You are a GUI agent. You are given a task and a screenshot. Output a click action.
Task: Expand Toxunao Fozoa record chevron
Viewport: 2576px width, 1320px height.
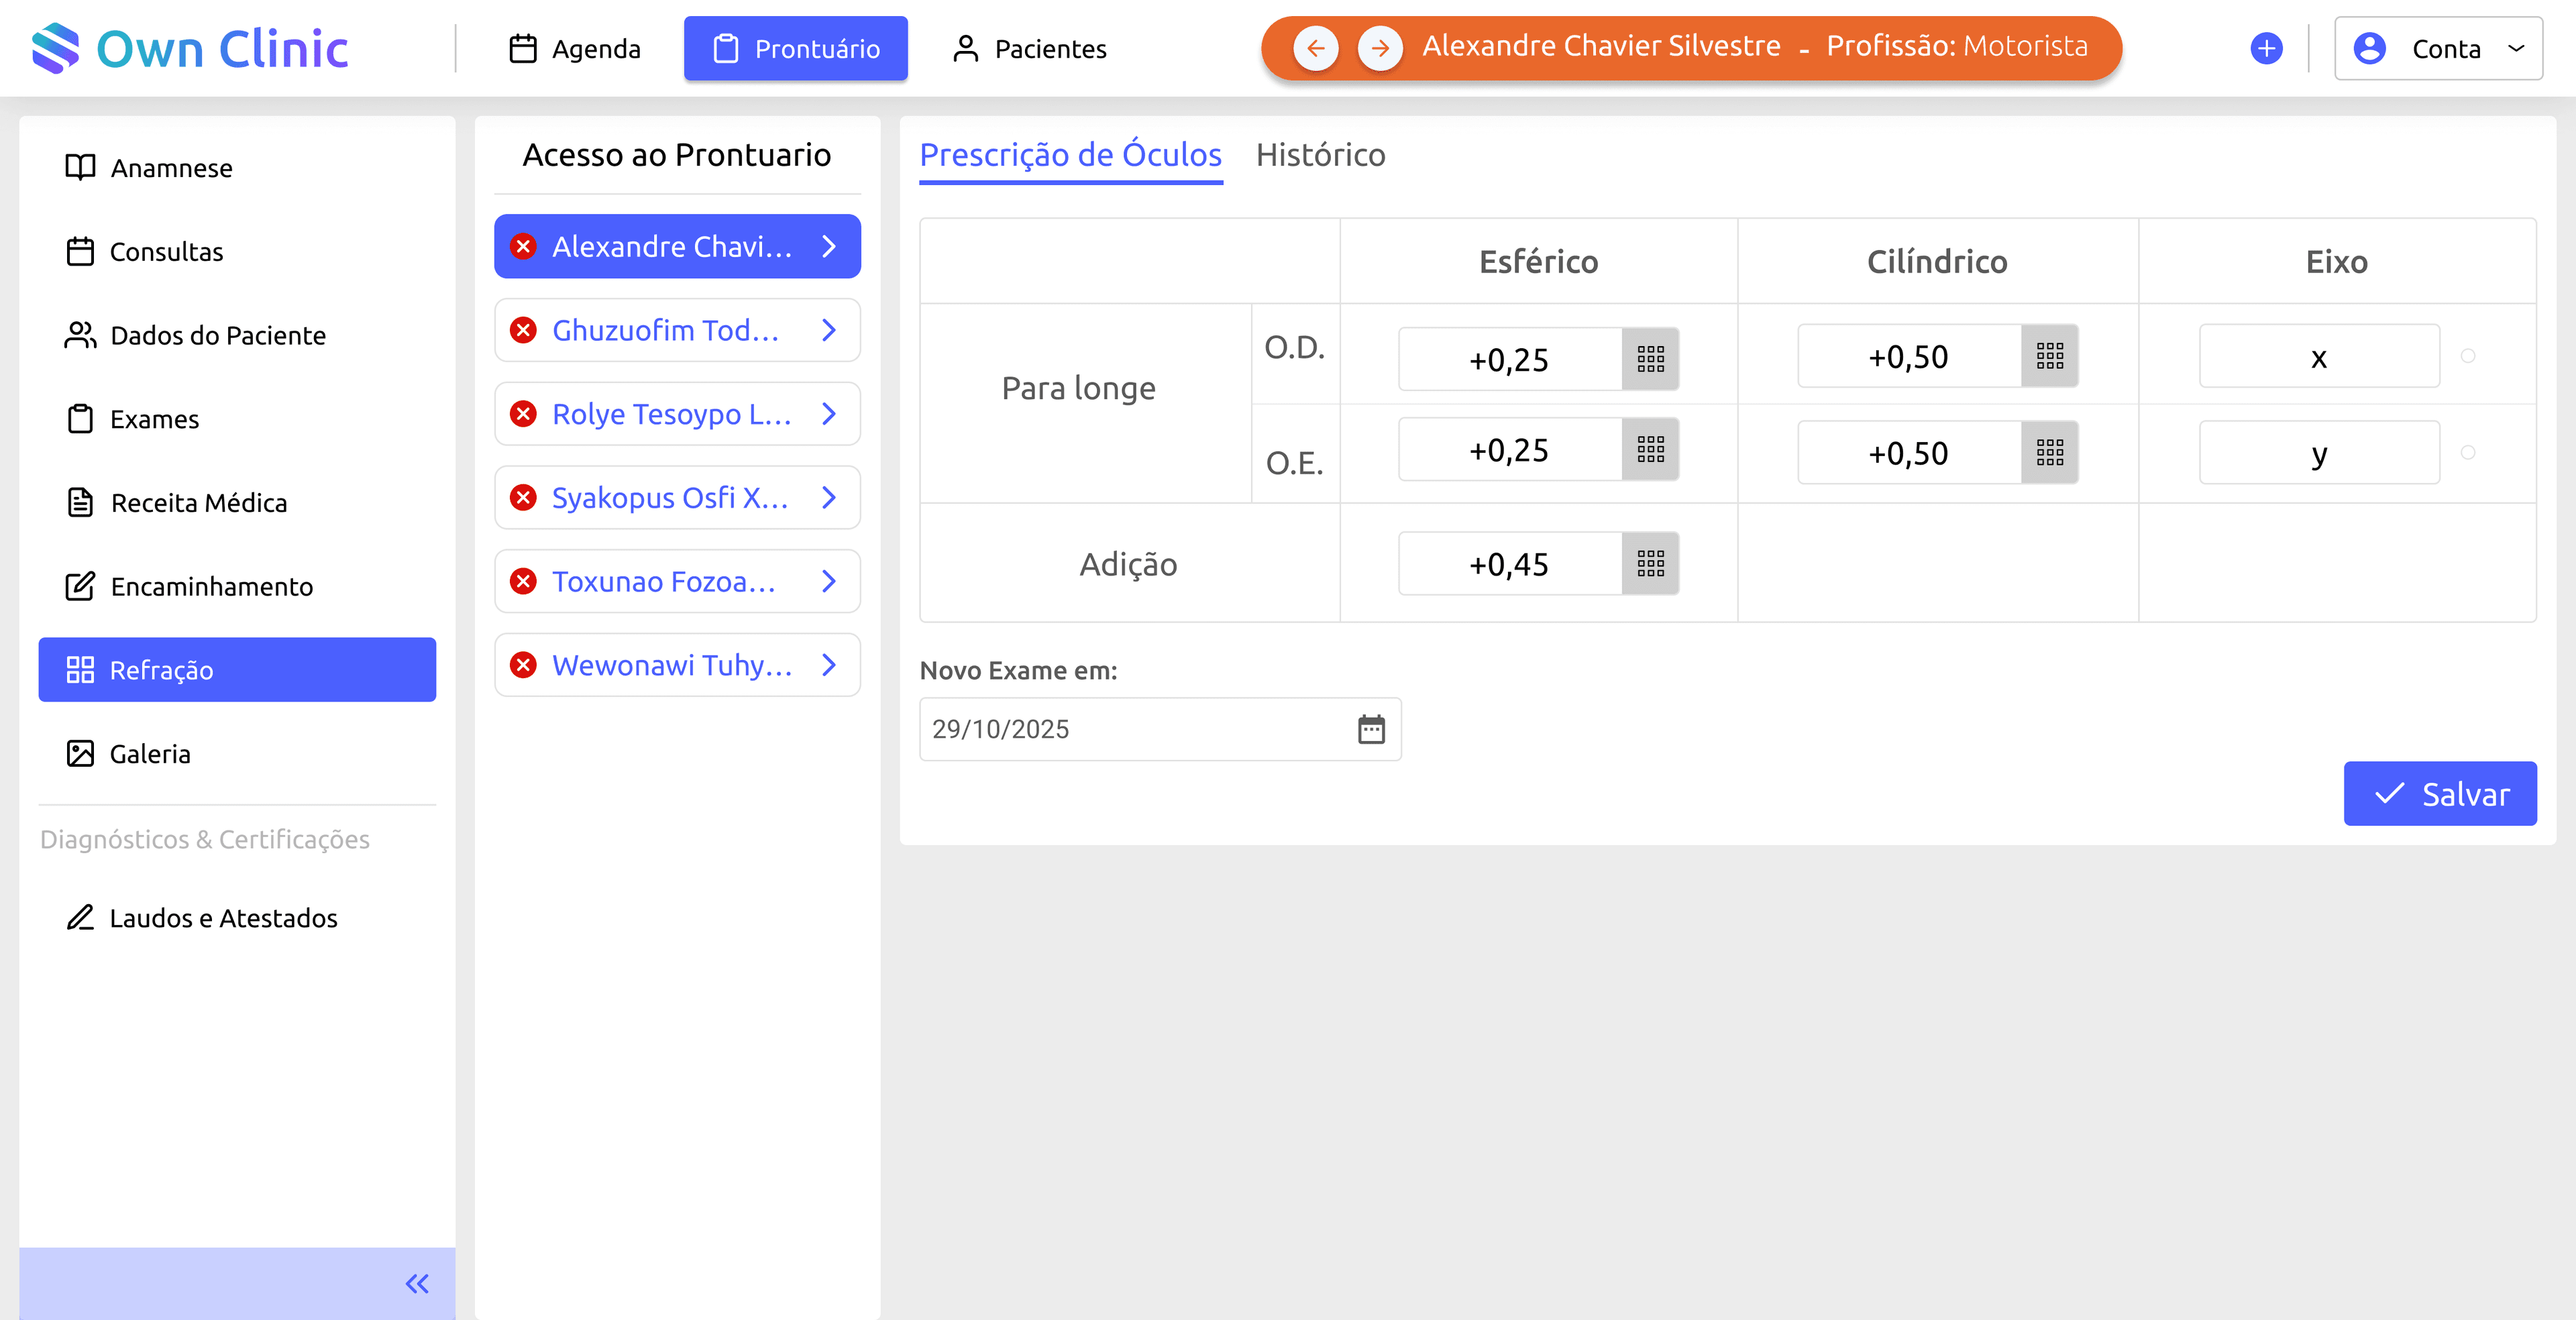(828, 581)
